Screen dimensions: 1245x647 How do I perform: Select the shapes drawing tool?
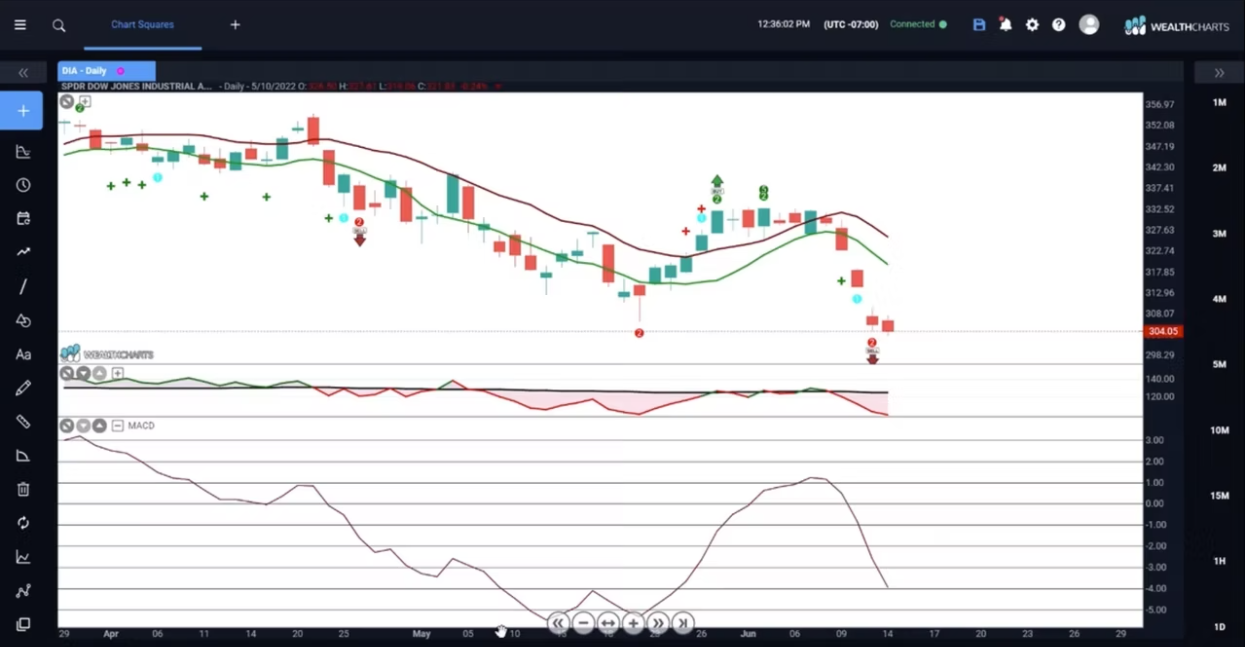23,321
